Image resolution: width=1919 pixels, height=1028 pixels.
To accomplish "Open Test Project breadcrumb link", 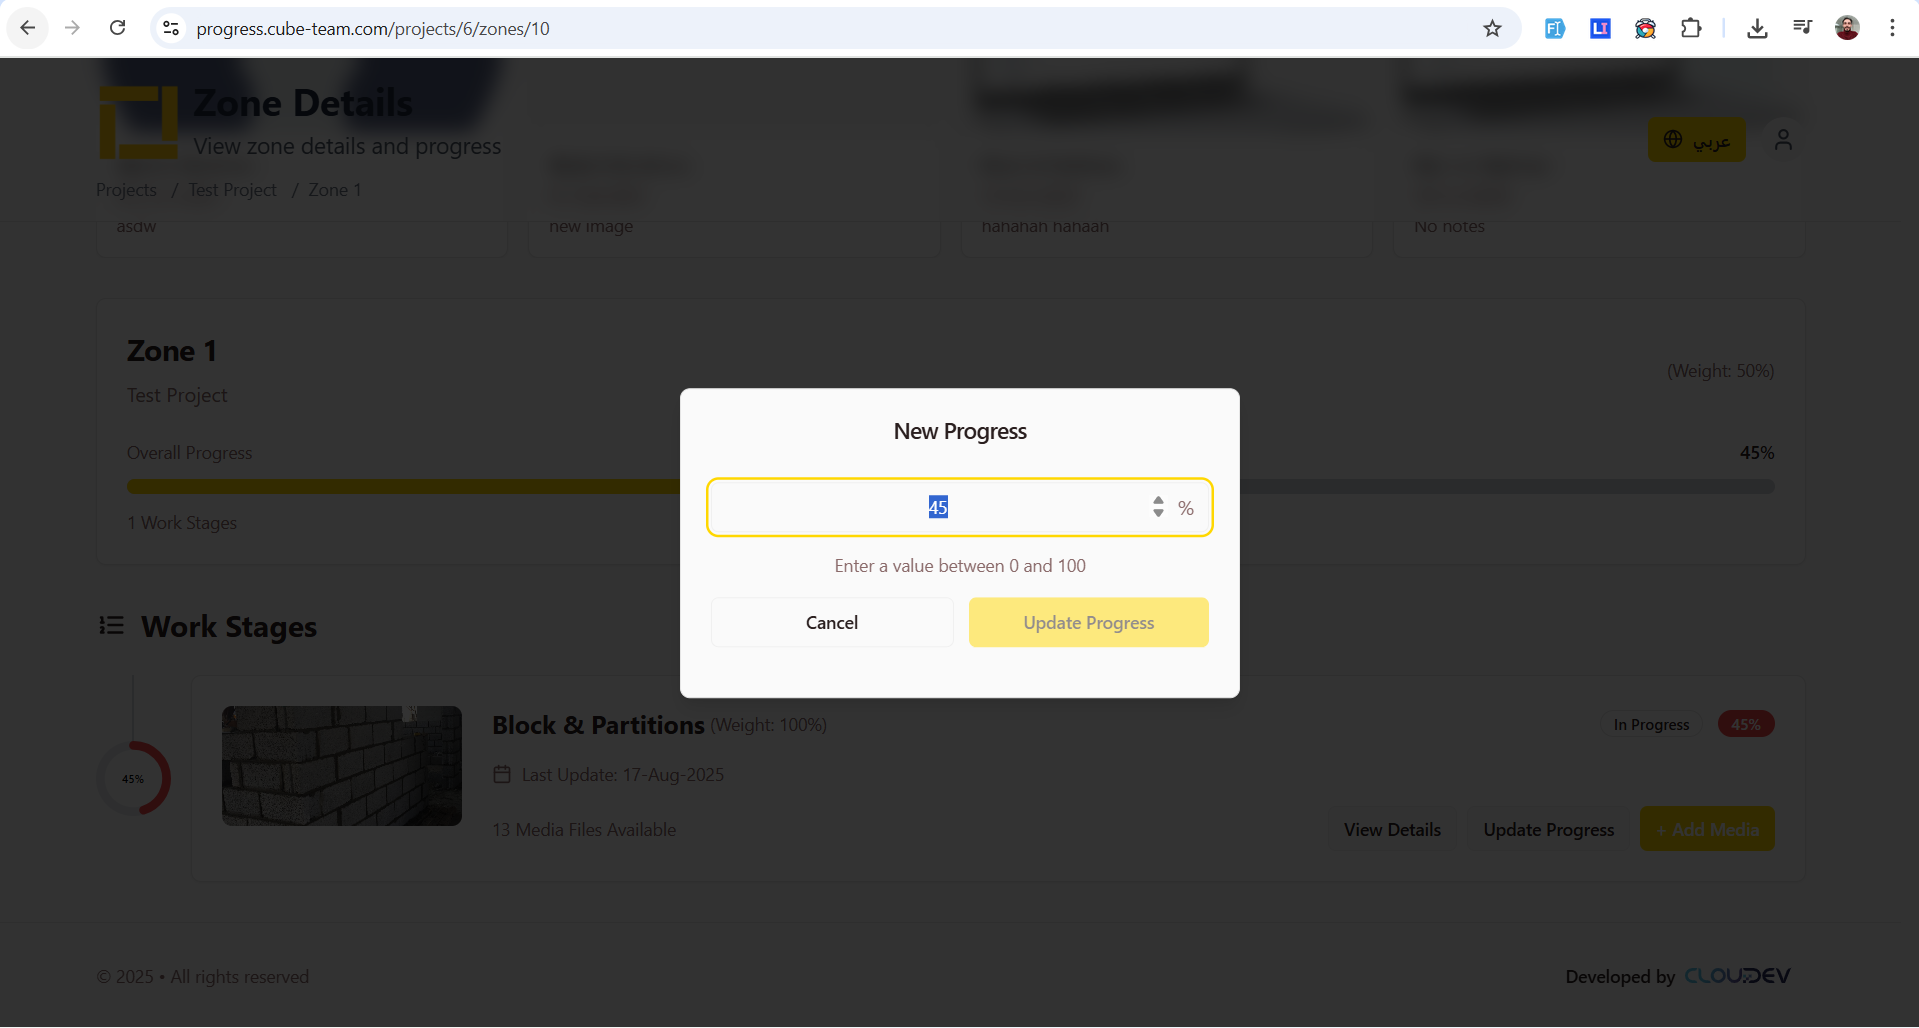I will point(232,190).
